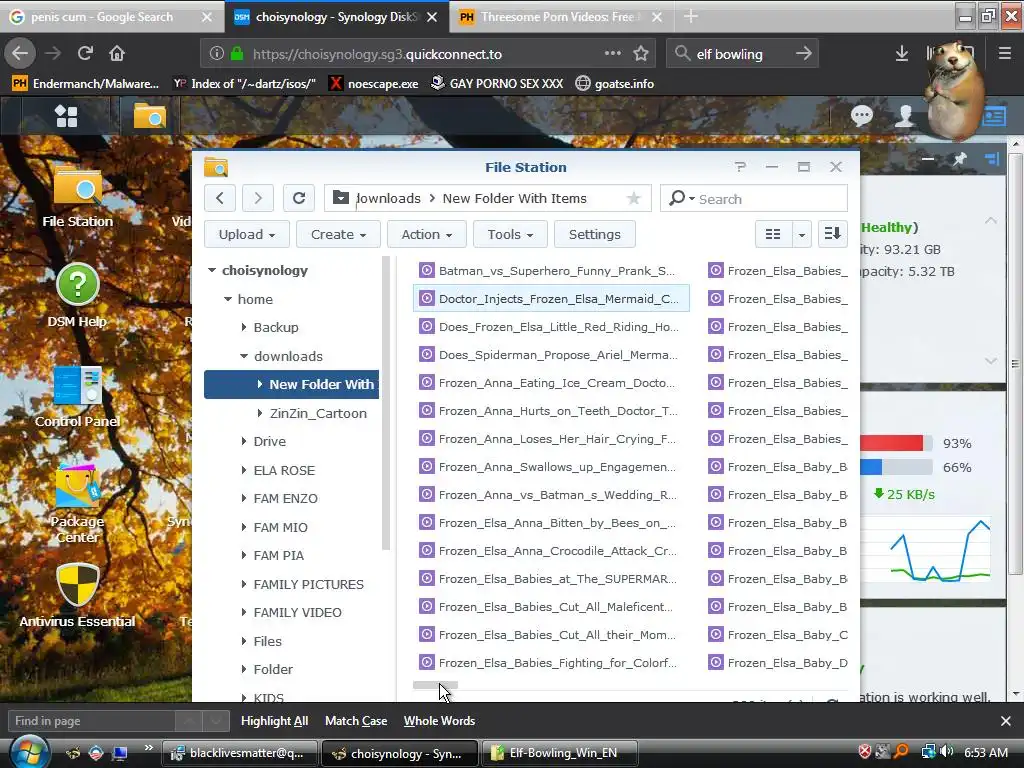Click the red 93% usage bar

click(x=891, y=443)
